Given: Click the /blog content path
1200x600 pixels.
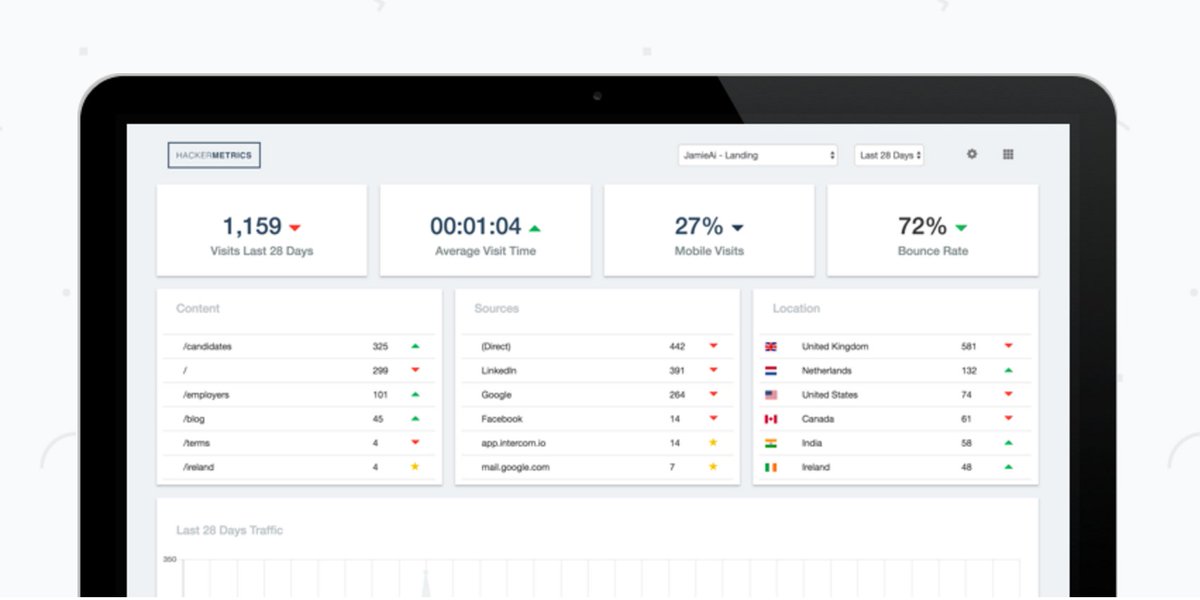Looking at the screenshot, I should (x=194, y=419).
